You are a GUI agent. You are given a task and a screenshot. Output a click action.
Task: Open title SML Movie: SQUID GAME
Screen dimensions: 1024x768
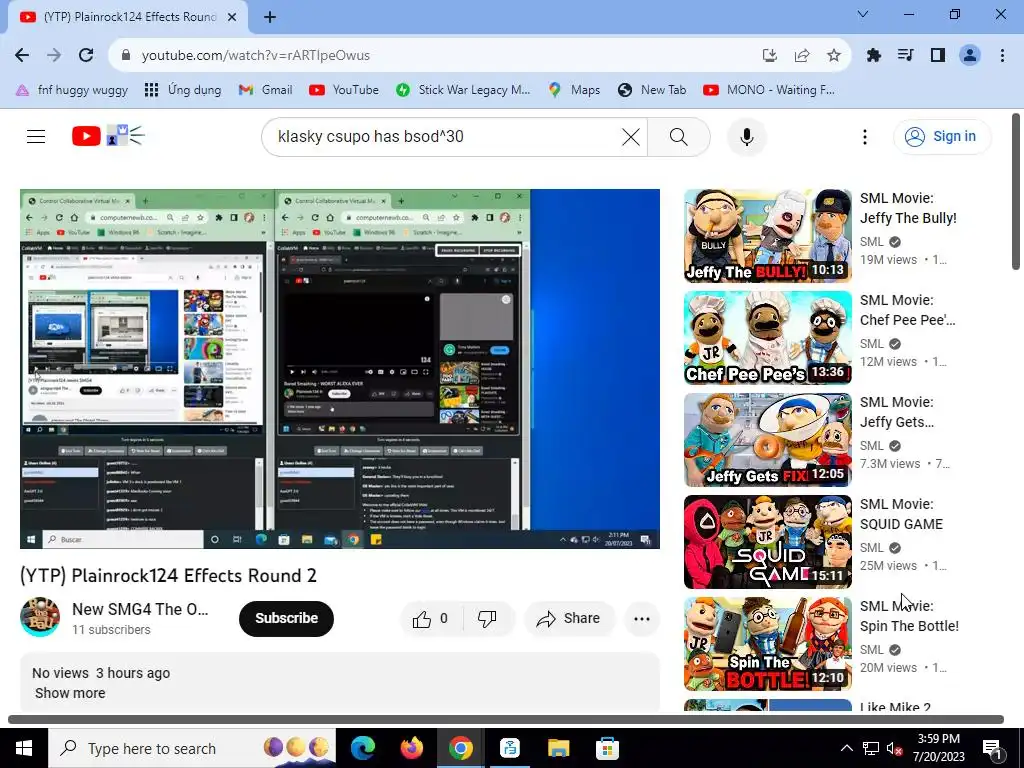point(901,514)
